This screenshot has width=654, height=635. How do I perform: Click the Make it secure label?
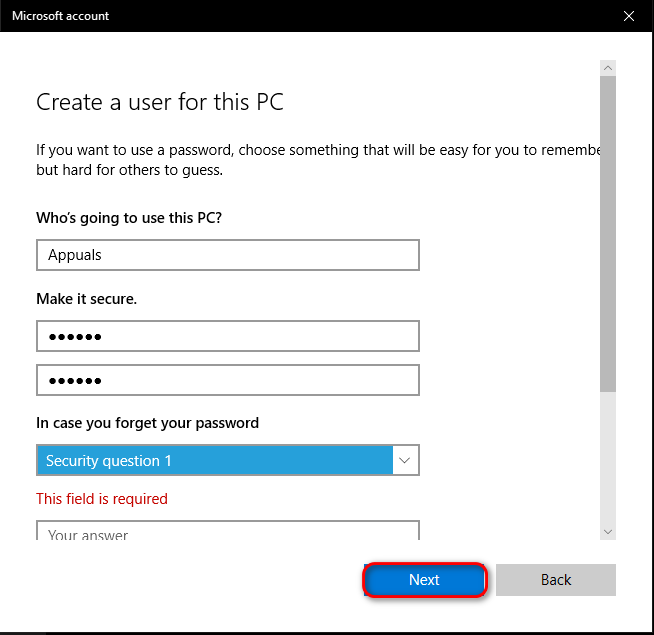point(87,299)
